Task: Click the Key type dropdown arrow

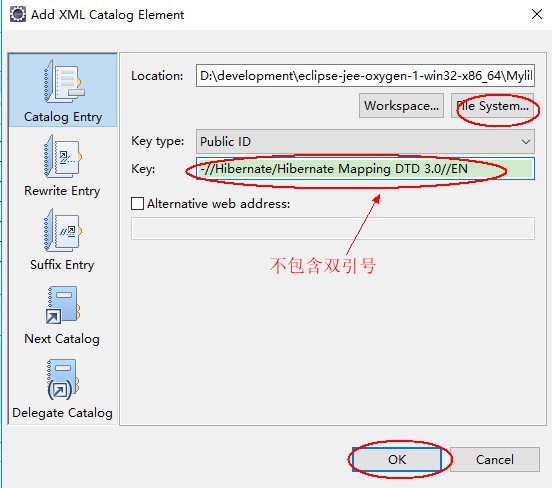Action: tap(526, 142)
